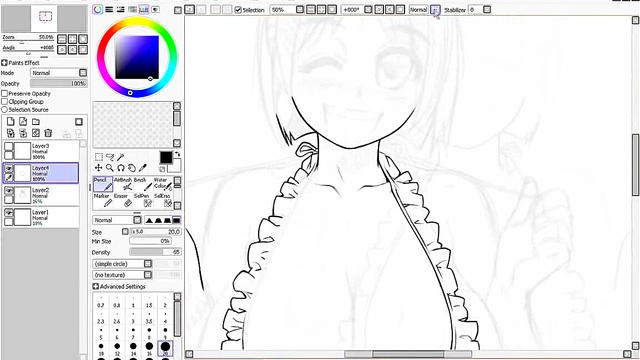Click the delete layer trash icon

[48, 133]
